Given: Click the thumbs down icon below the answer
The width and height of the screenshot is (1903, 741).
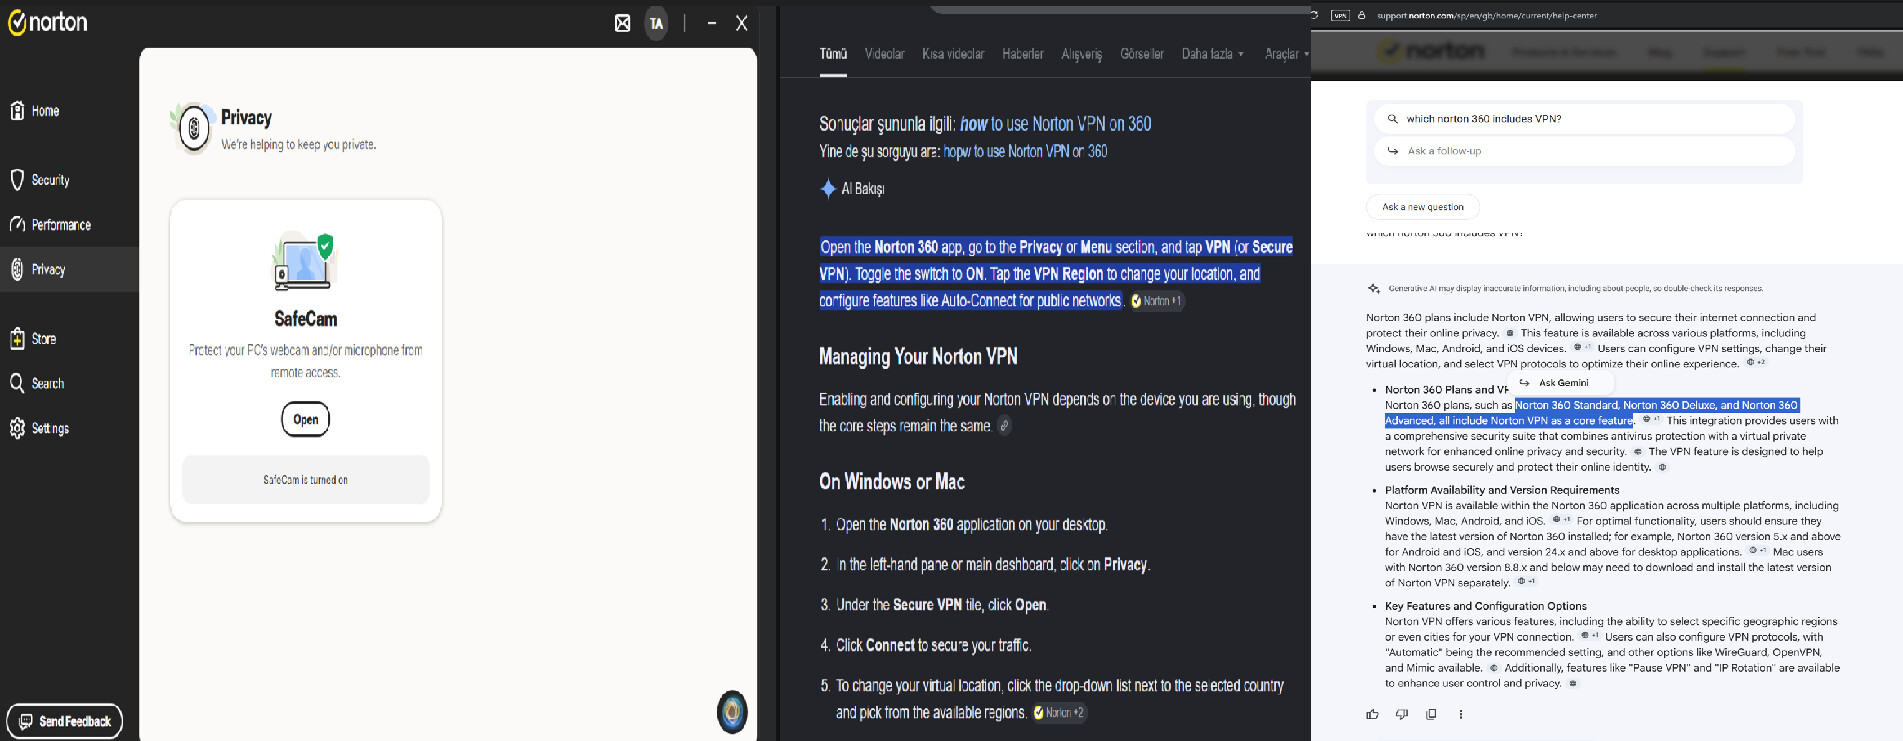Looking at the screenshot, I should click(1402, 714).
